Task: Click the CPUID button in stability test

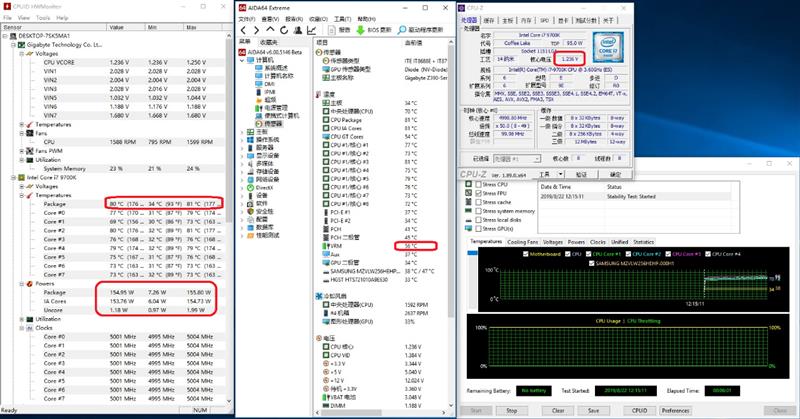Action: click(x=639, y=410)
